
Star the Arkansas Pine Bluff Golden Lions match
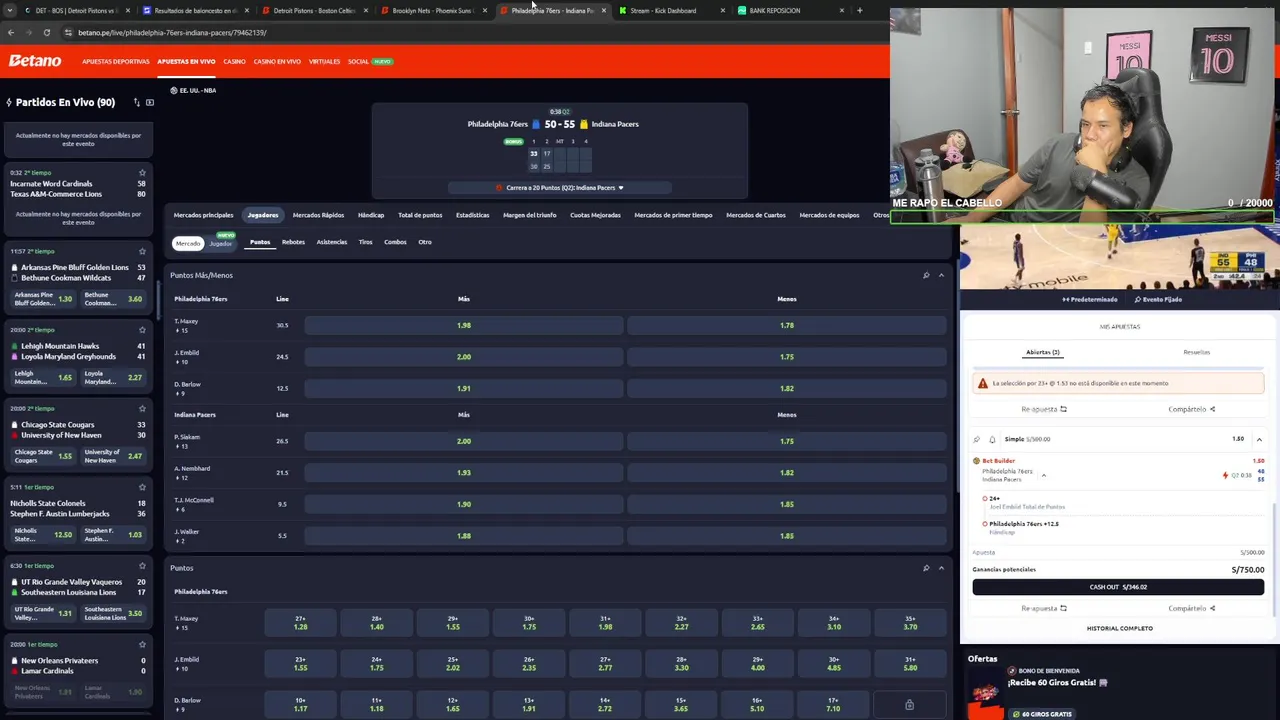pyautogui.click(x=142, y=251)
